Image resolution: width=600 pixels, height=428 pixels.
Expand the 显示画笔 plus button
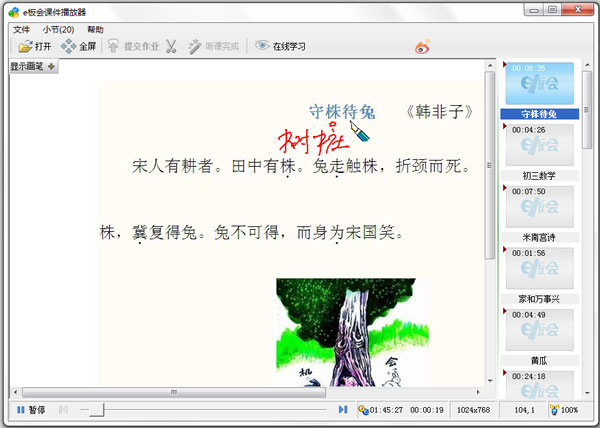pos(51,66)
